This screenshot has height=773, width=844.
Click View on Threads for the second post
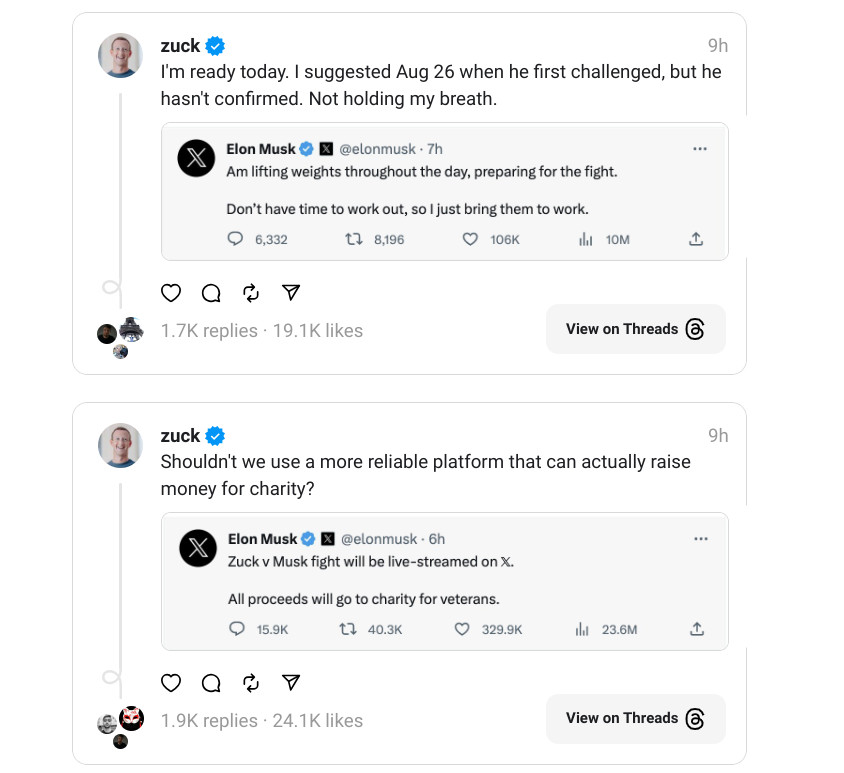pyautogui.click(x=635, y=718)
